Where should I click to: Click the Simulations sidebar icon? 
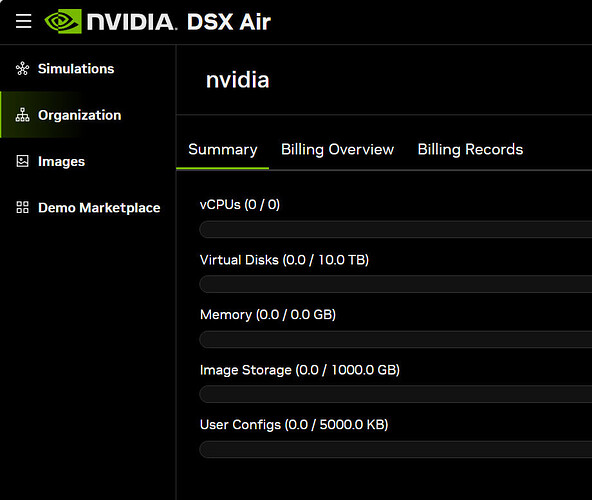[22, 69]
